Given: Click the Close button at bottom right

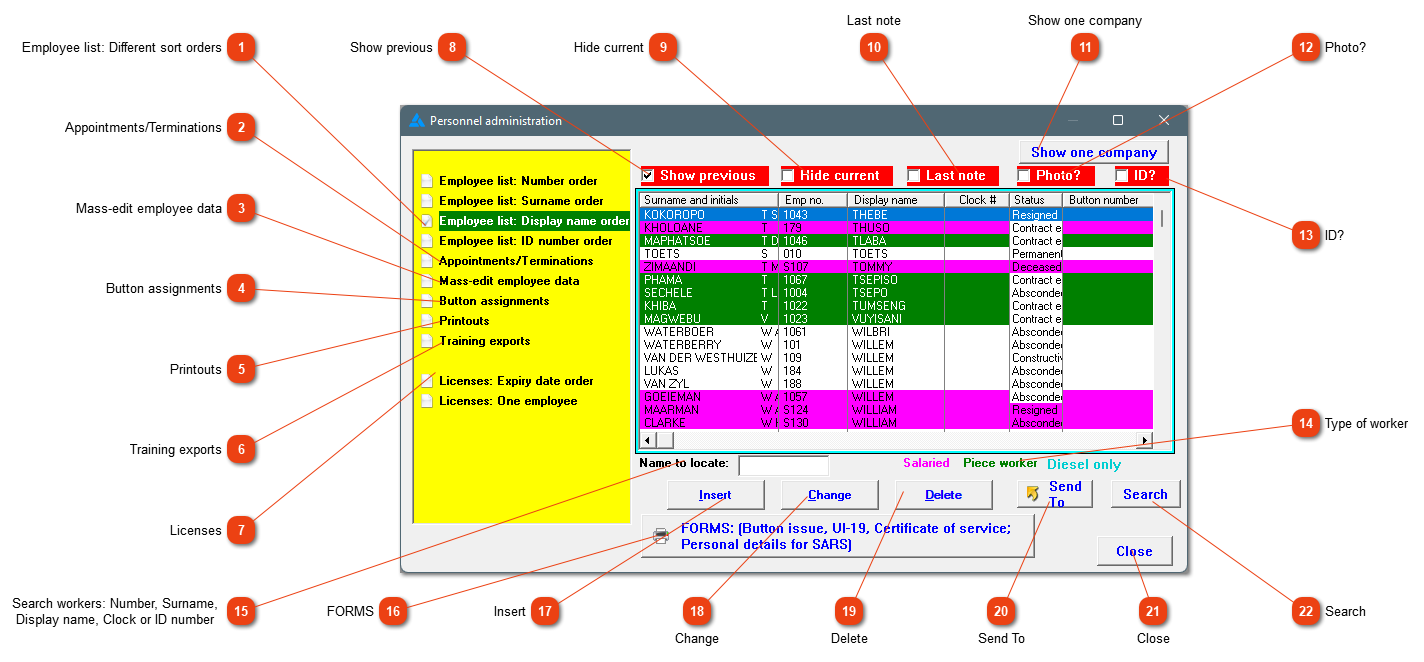Looking at the screenshot, I should 1134,551.
